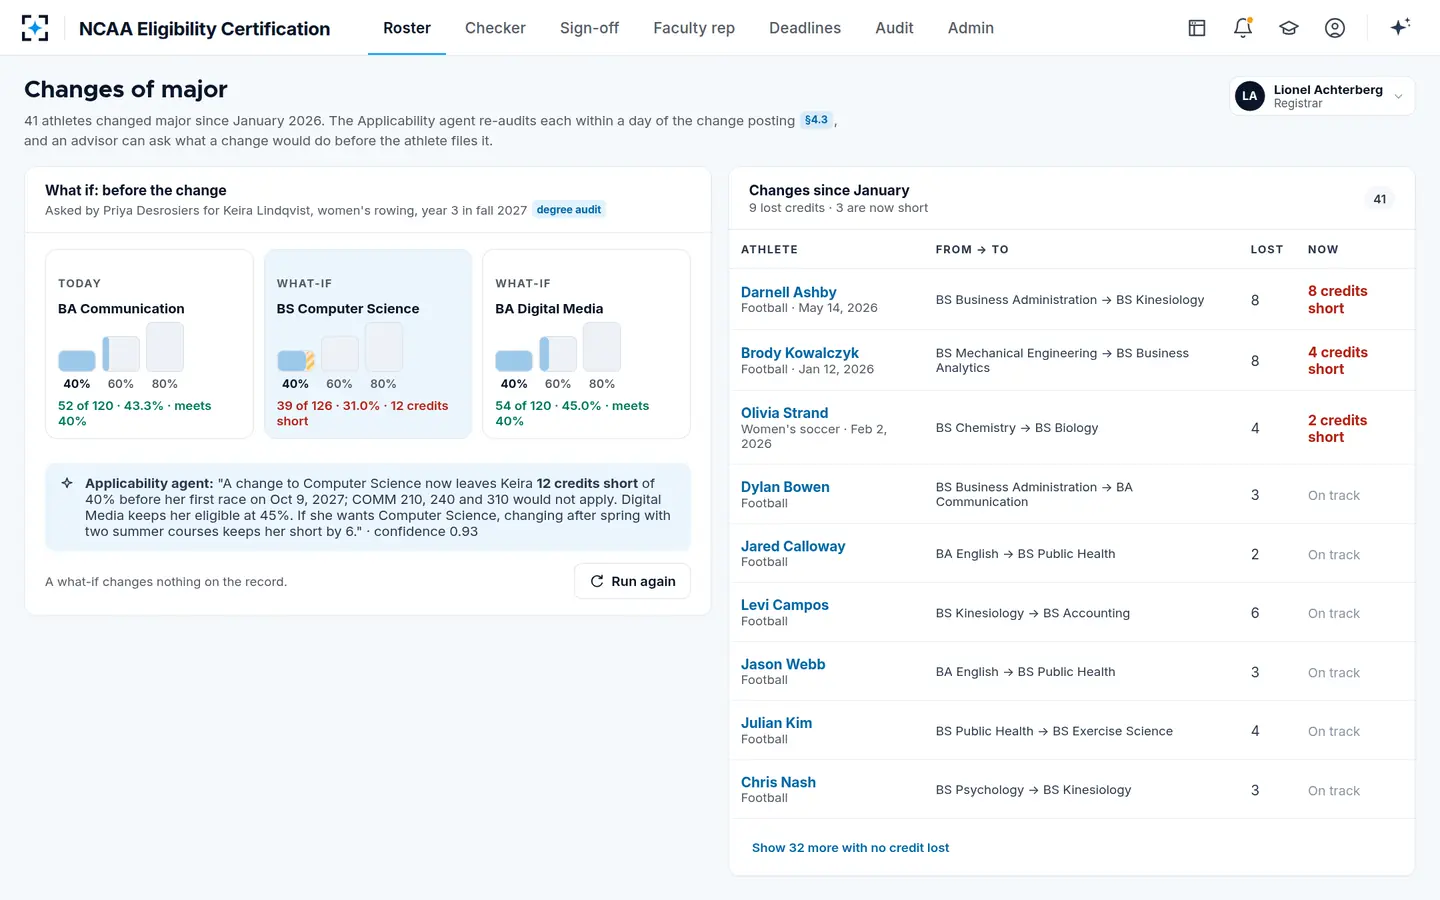View Olivia Strand's profile
The height and width of the screenshot is (900, 1440).
click(x=784, y=413)
